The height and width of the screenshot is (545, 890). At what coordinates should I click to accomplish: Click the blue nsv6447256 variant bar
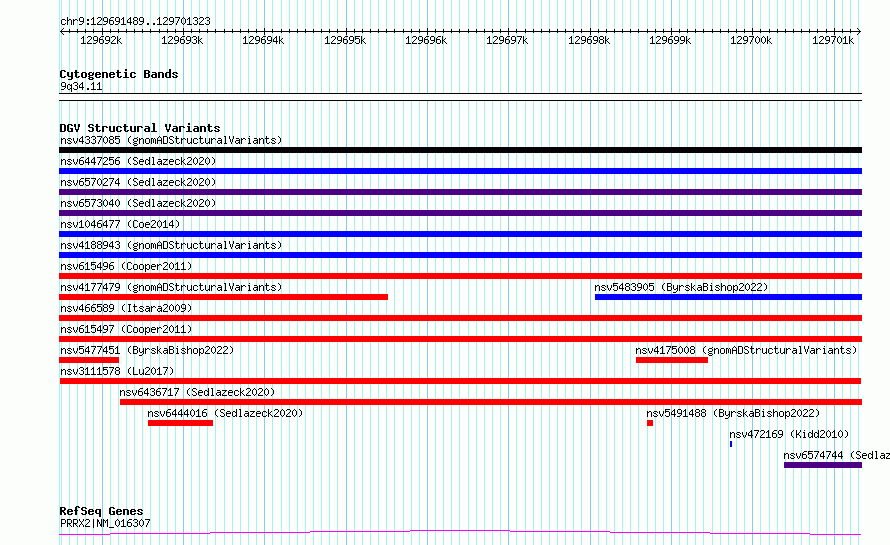460,171
